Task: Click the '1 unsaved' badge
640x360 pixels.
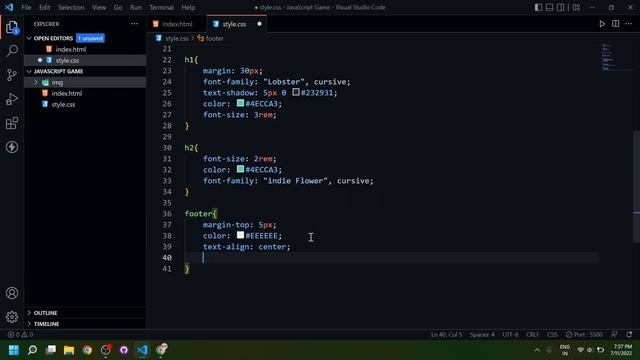Action: [x=90, y=38]
